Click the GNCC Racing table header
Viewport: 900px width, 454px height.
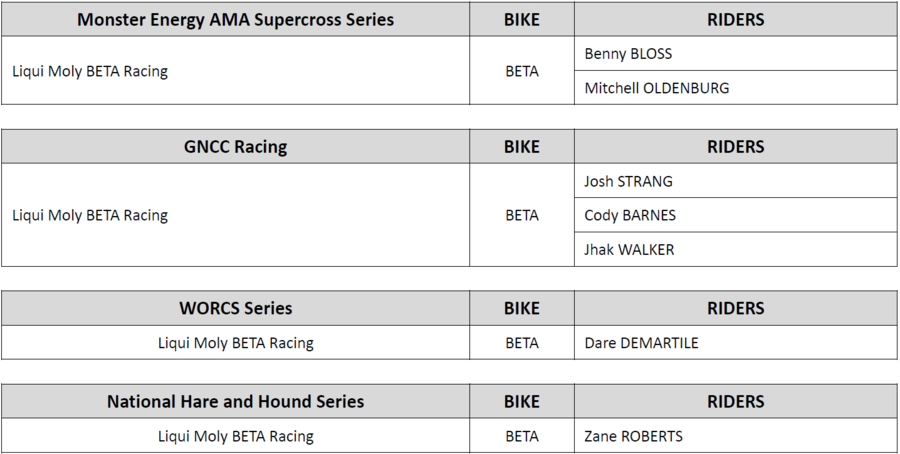point(235,147)
